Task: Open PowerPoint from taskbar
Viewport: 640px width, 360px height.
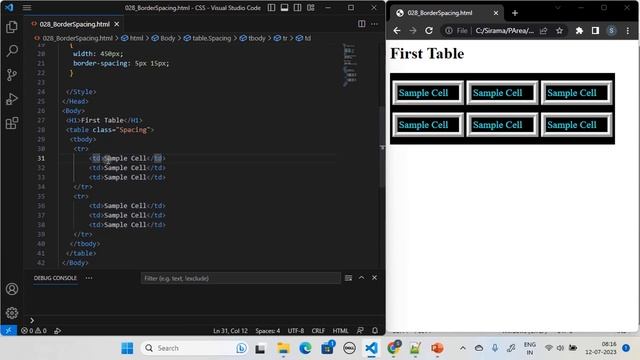Action: click(x=437, y=348)
